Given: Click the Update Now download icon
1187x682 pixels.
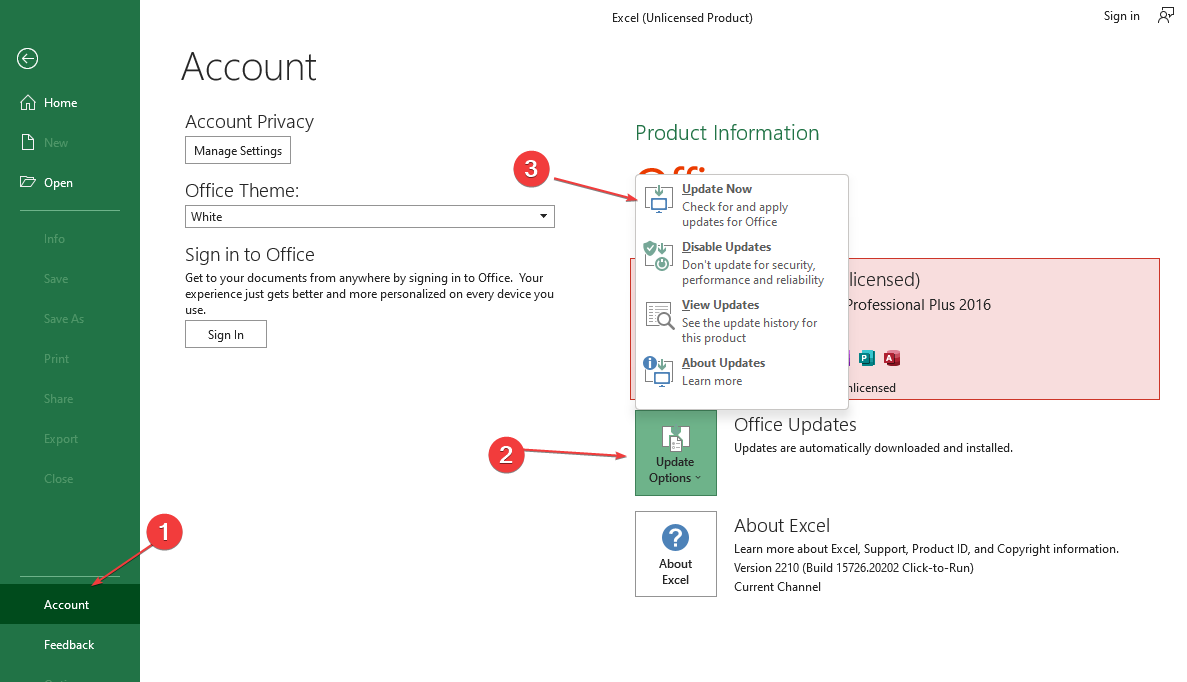Looking at the screenshot, I should tap(659, 198).
